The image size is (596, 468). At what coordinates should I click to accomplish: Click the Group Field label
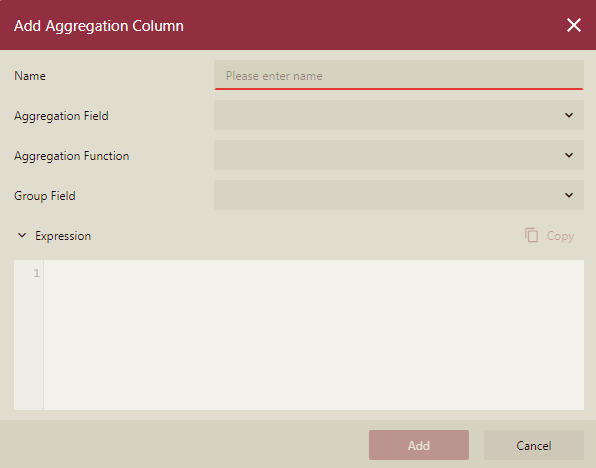44,196
